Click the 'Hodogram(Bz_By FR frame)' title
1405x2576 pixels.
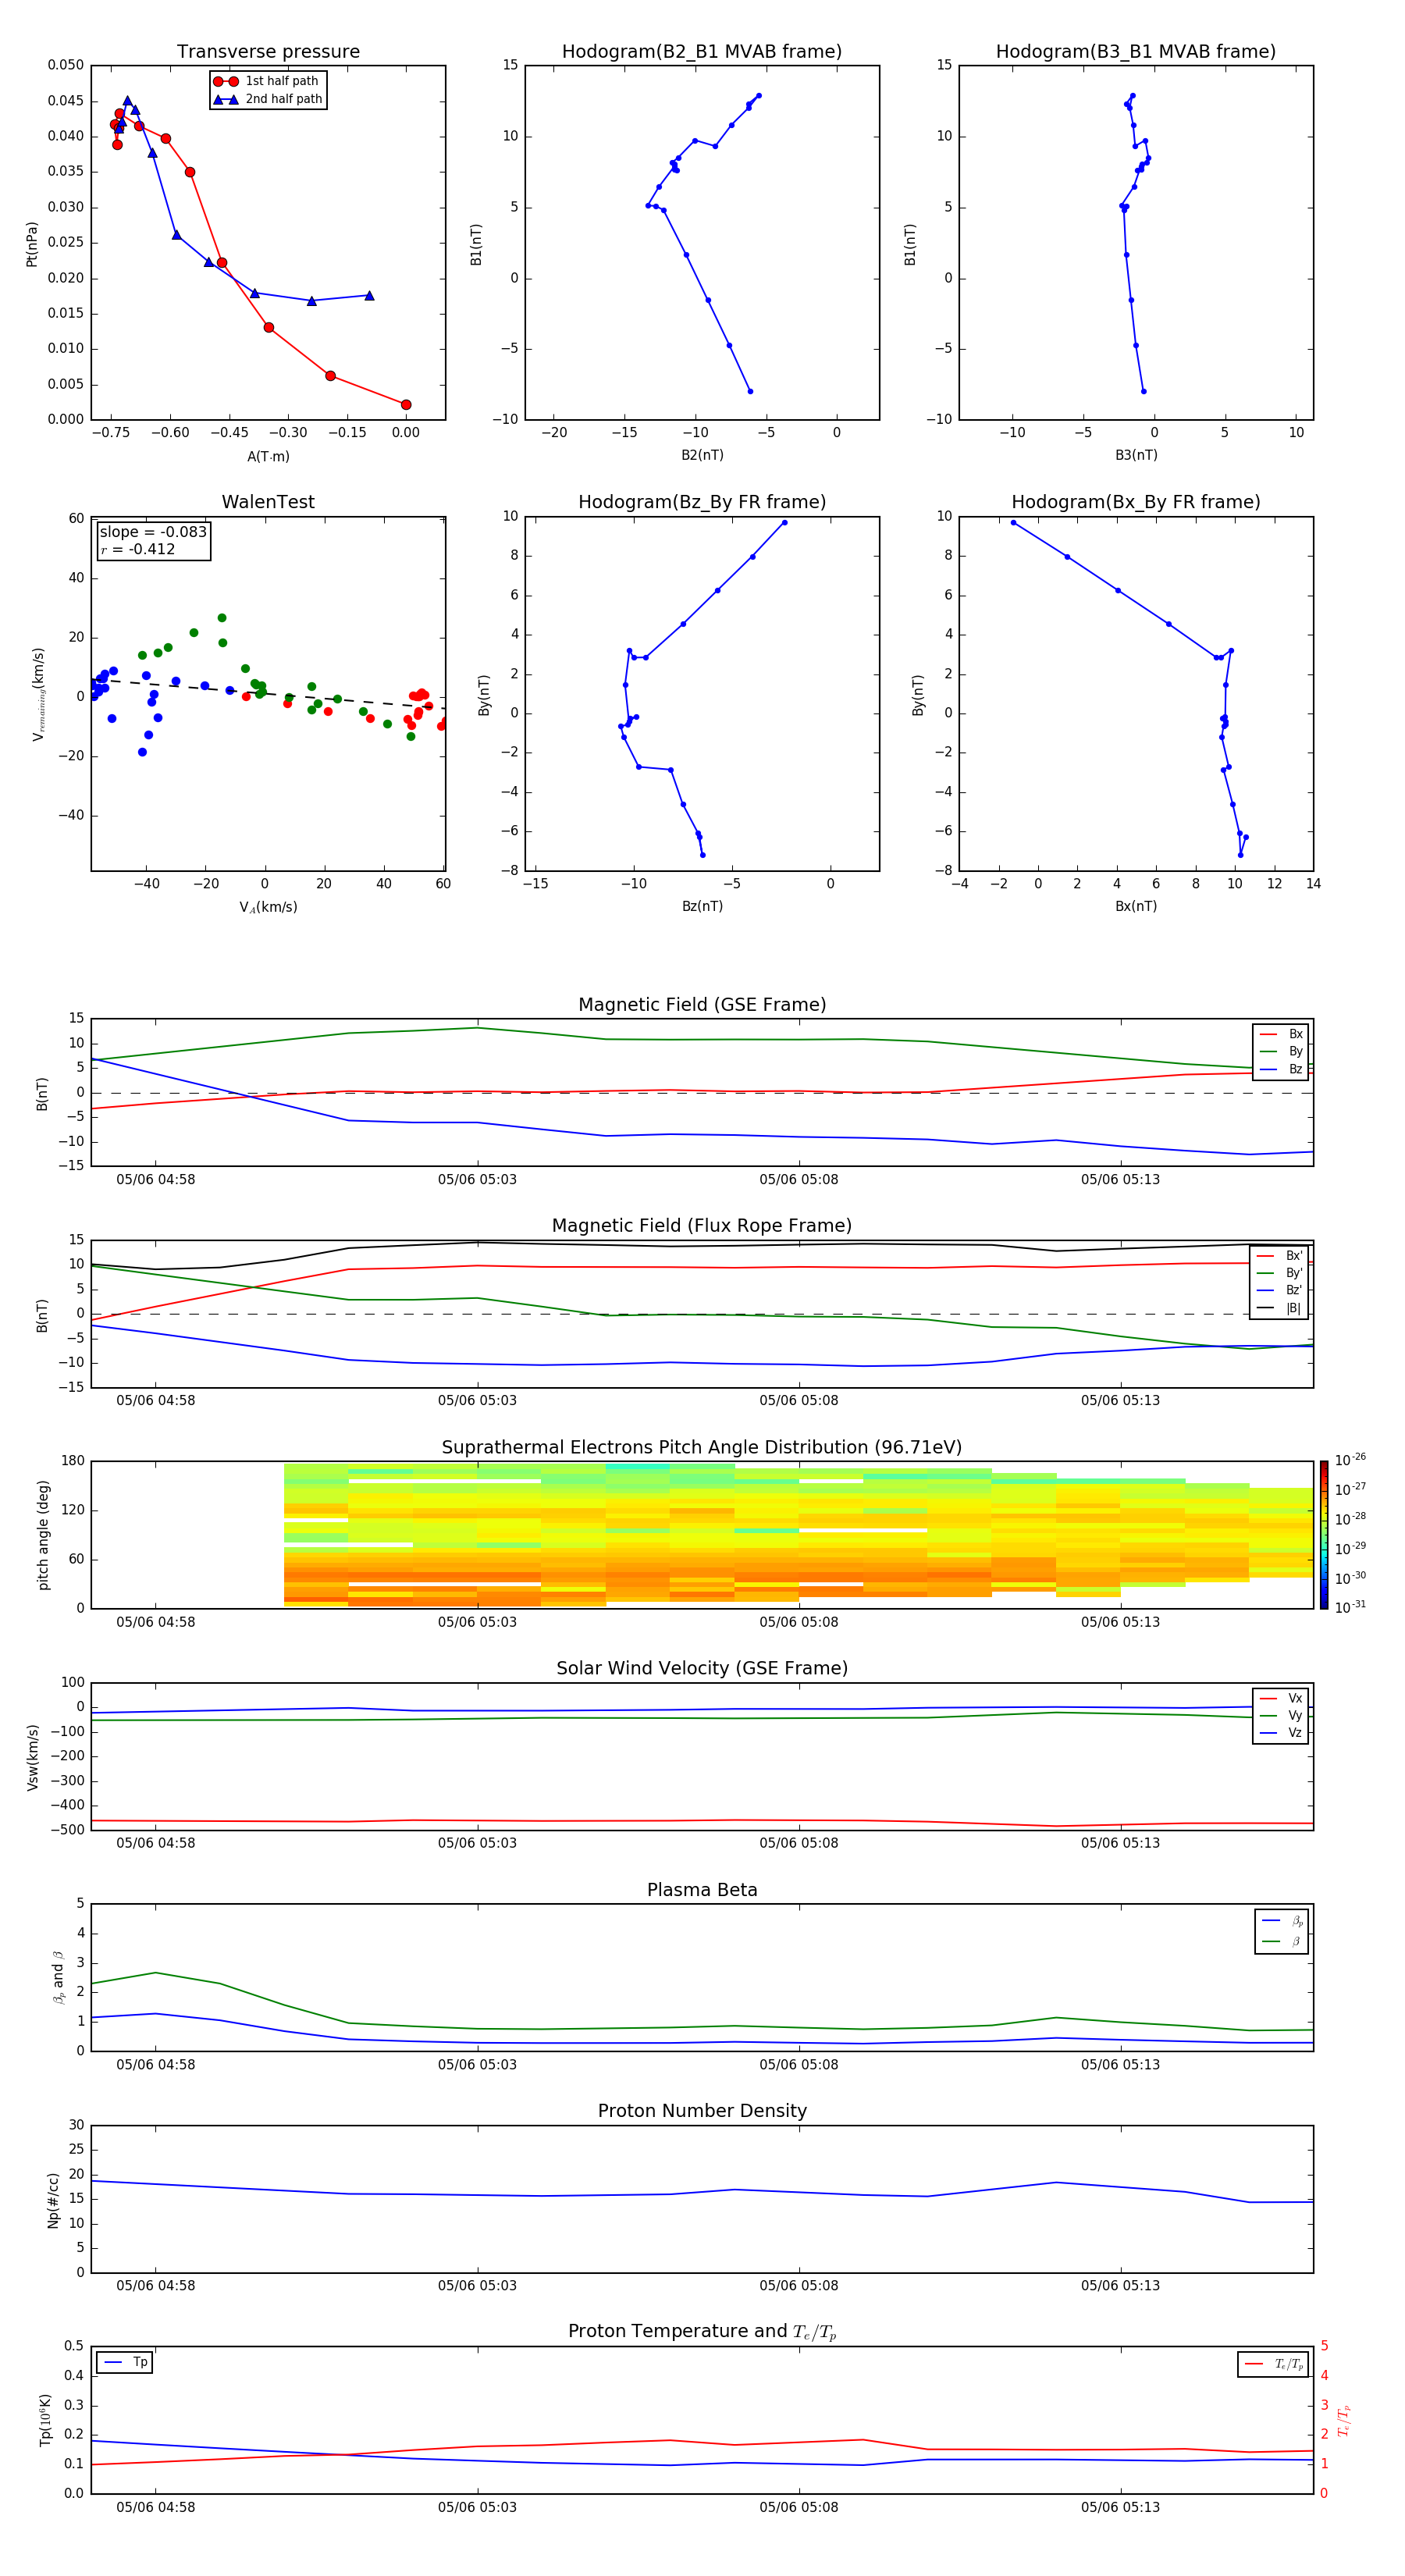[702, 502]
